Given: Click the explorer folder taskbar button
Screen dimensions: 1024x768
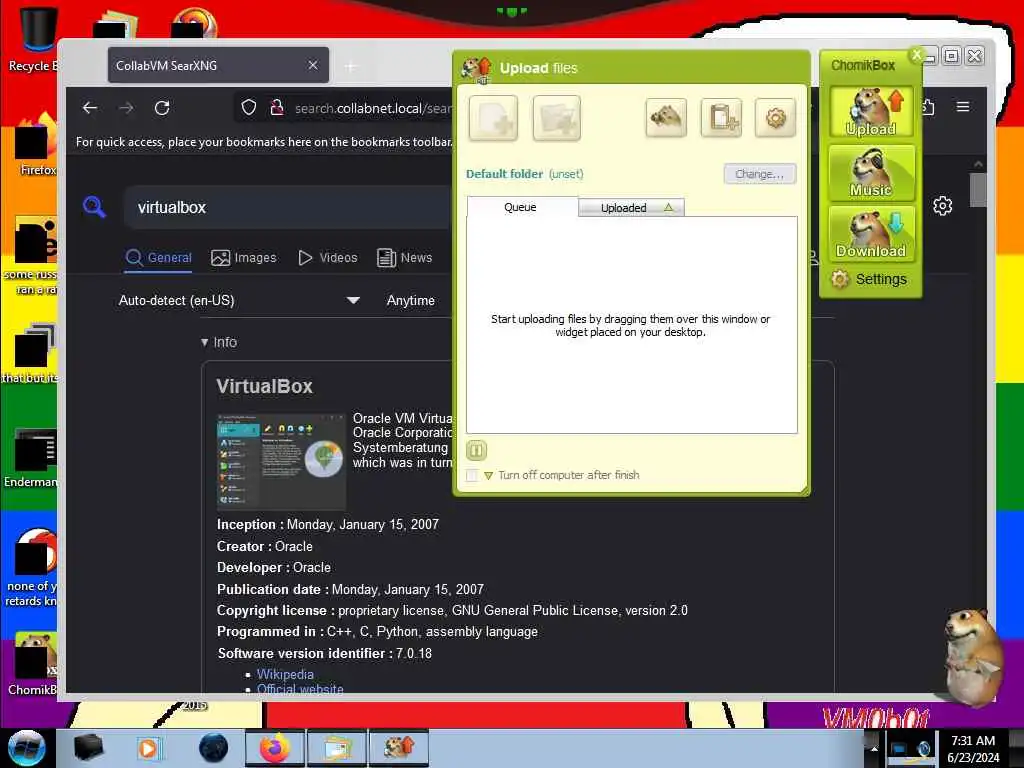Looking at the screenshot, I should pos(337,748).
